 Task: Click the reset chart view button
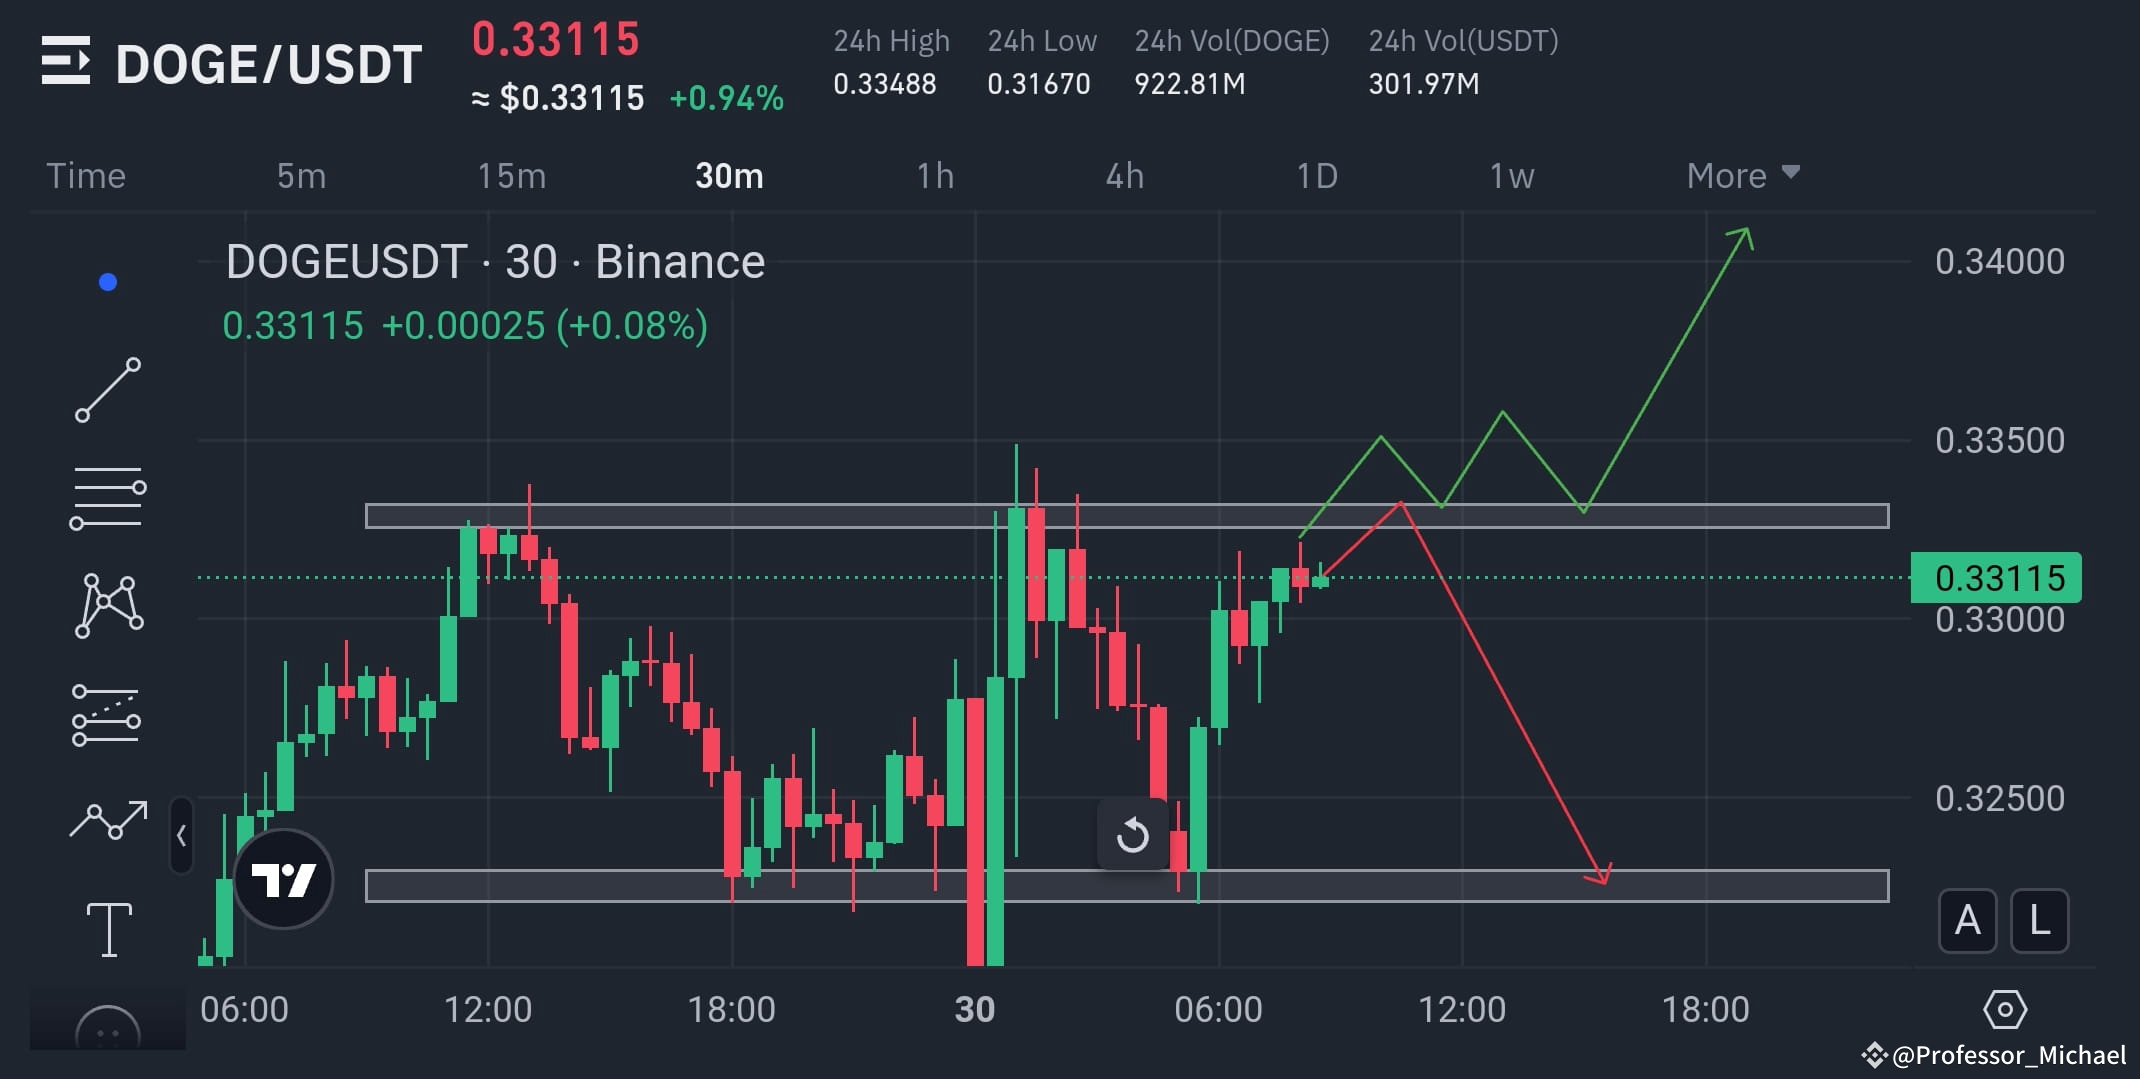click(x=1133, y=833)
